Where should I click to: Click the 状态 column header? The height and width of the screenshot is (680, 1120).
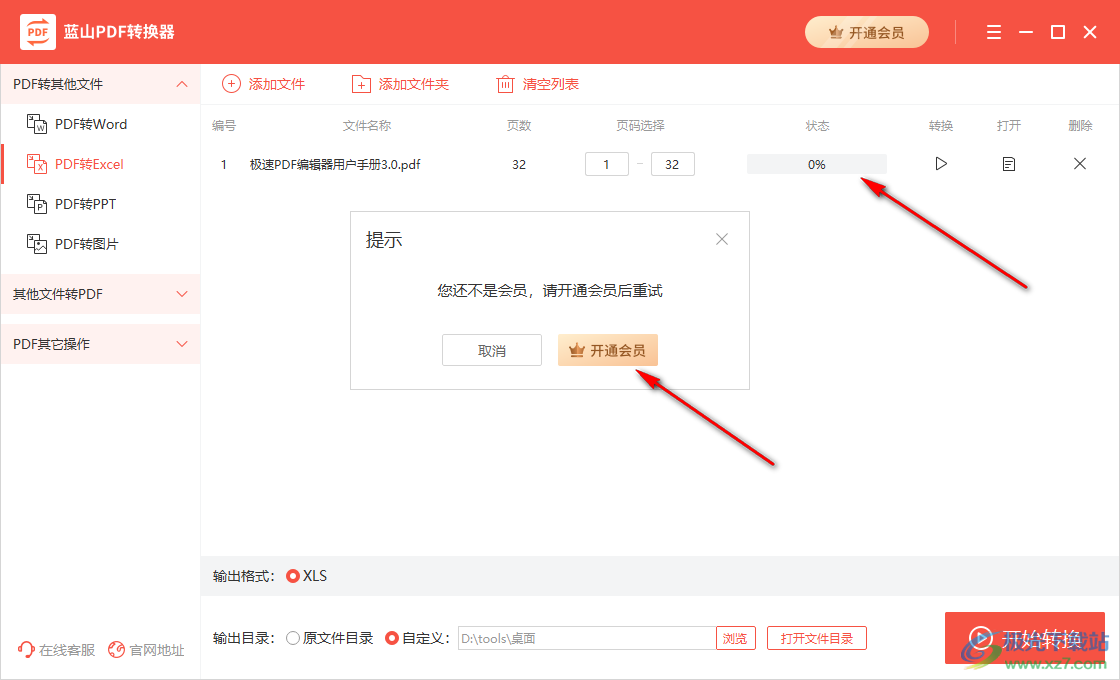pos(817,126)
